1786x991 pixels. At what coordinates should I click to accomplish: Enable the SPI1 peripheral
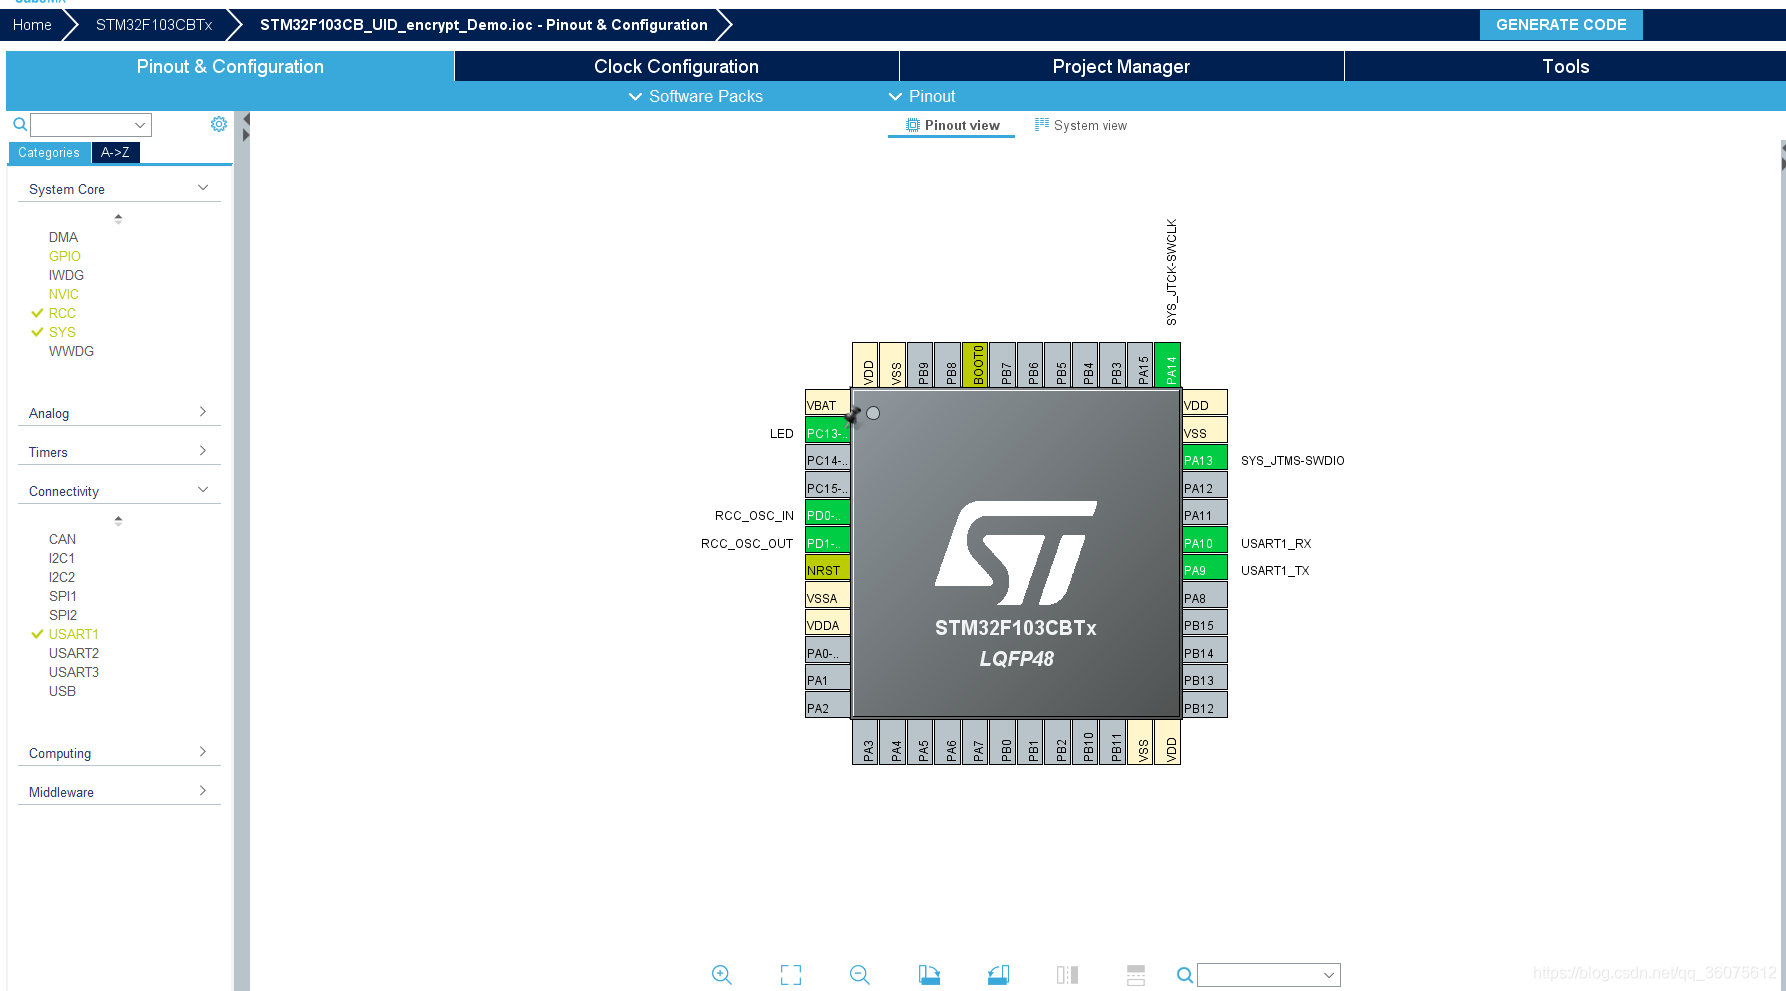tap(62, 595)
